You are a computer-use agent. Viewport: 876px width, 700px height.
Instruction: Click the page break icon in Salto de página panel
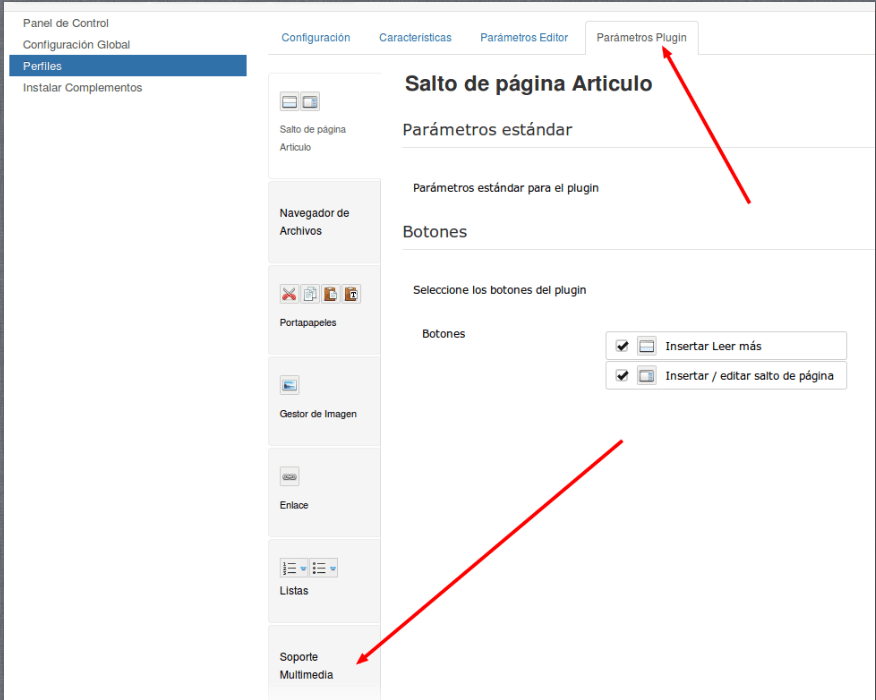pos(310,102)
